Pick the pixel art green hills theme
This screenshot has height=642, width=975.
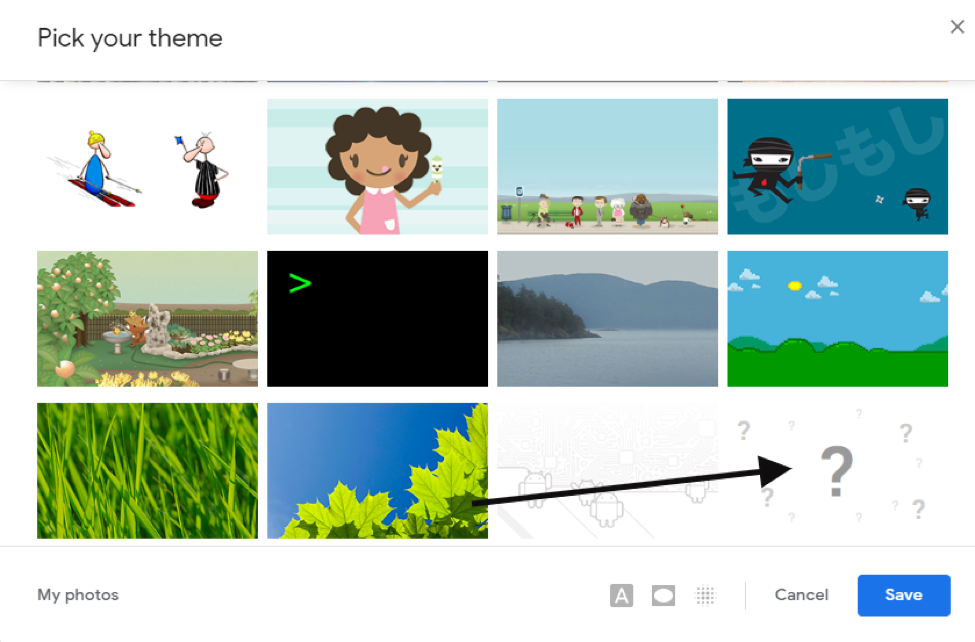[x=838, y=319]
